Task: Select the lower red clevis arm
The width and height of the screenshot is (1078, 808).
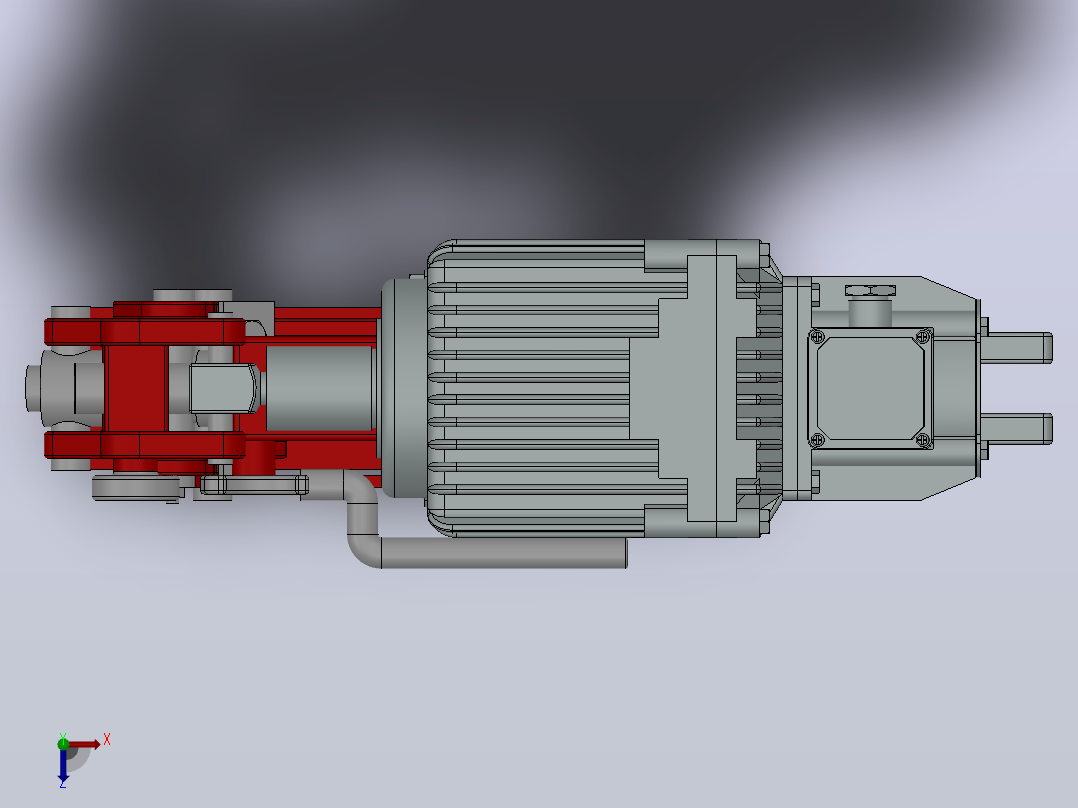Action: (x=144, y=445)
